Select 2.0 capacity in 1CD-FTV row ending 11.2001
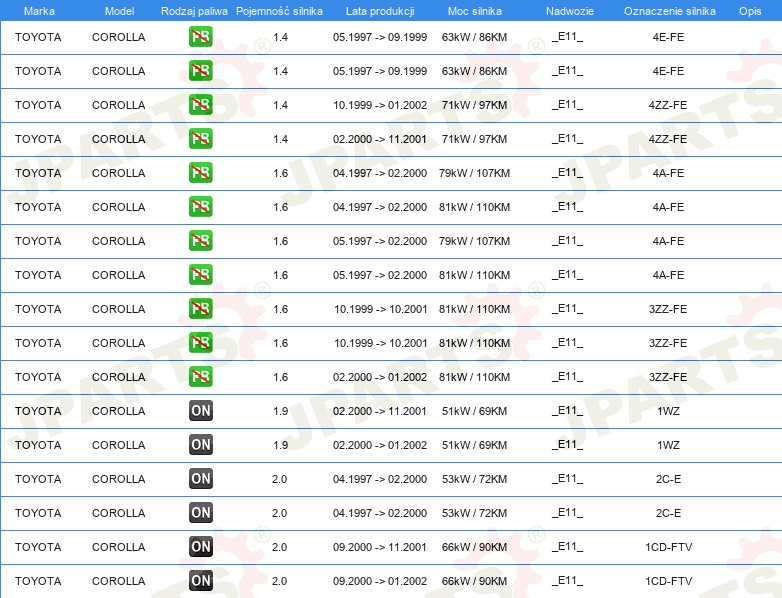782x598 pixels. (x=279, y=547)
